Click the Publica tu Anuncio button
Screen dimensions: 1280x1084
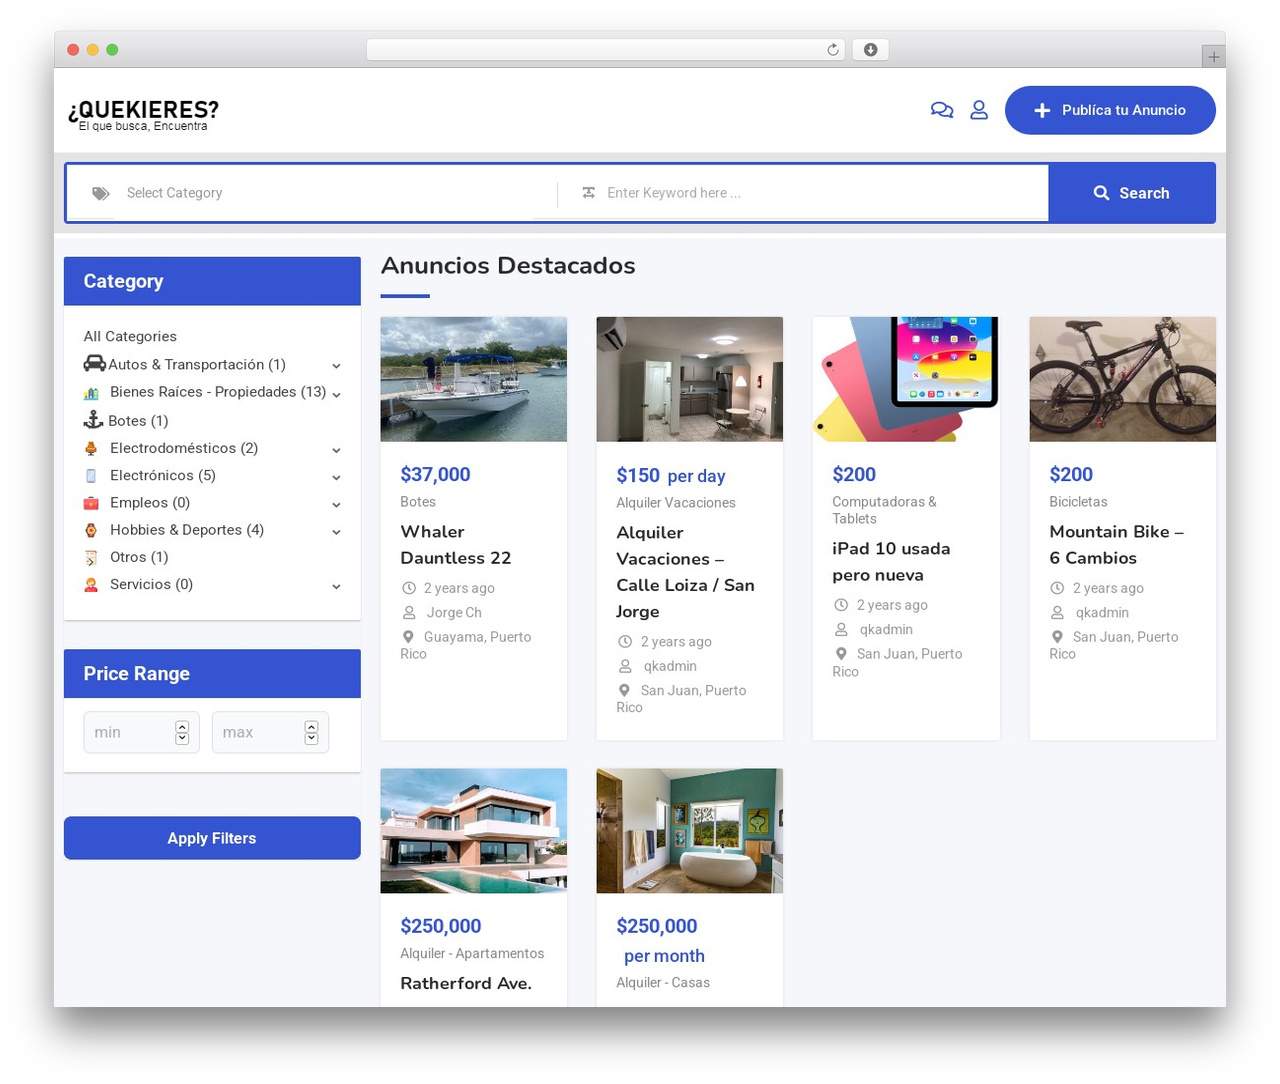(x=1110, y=110)
